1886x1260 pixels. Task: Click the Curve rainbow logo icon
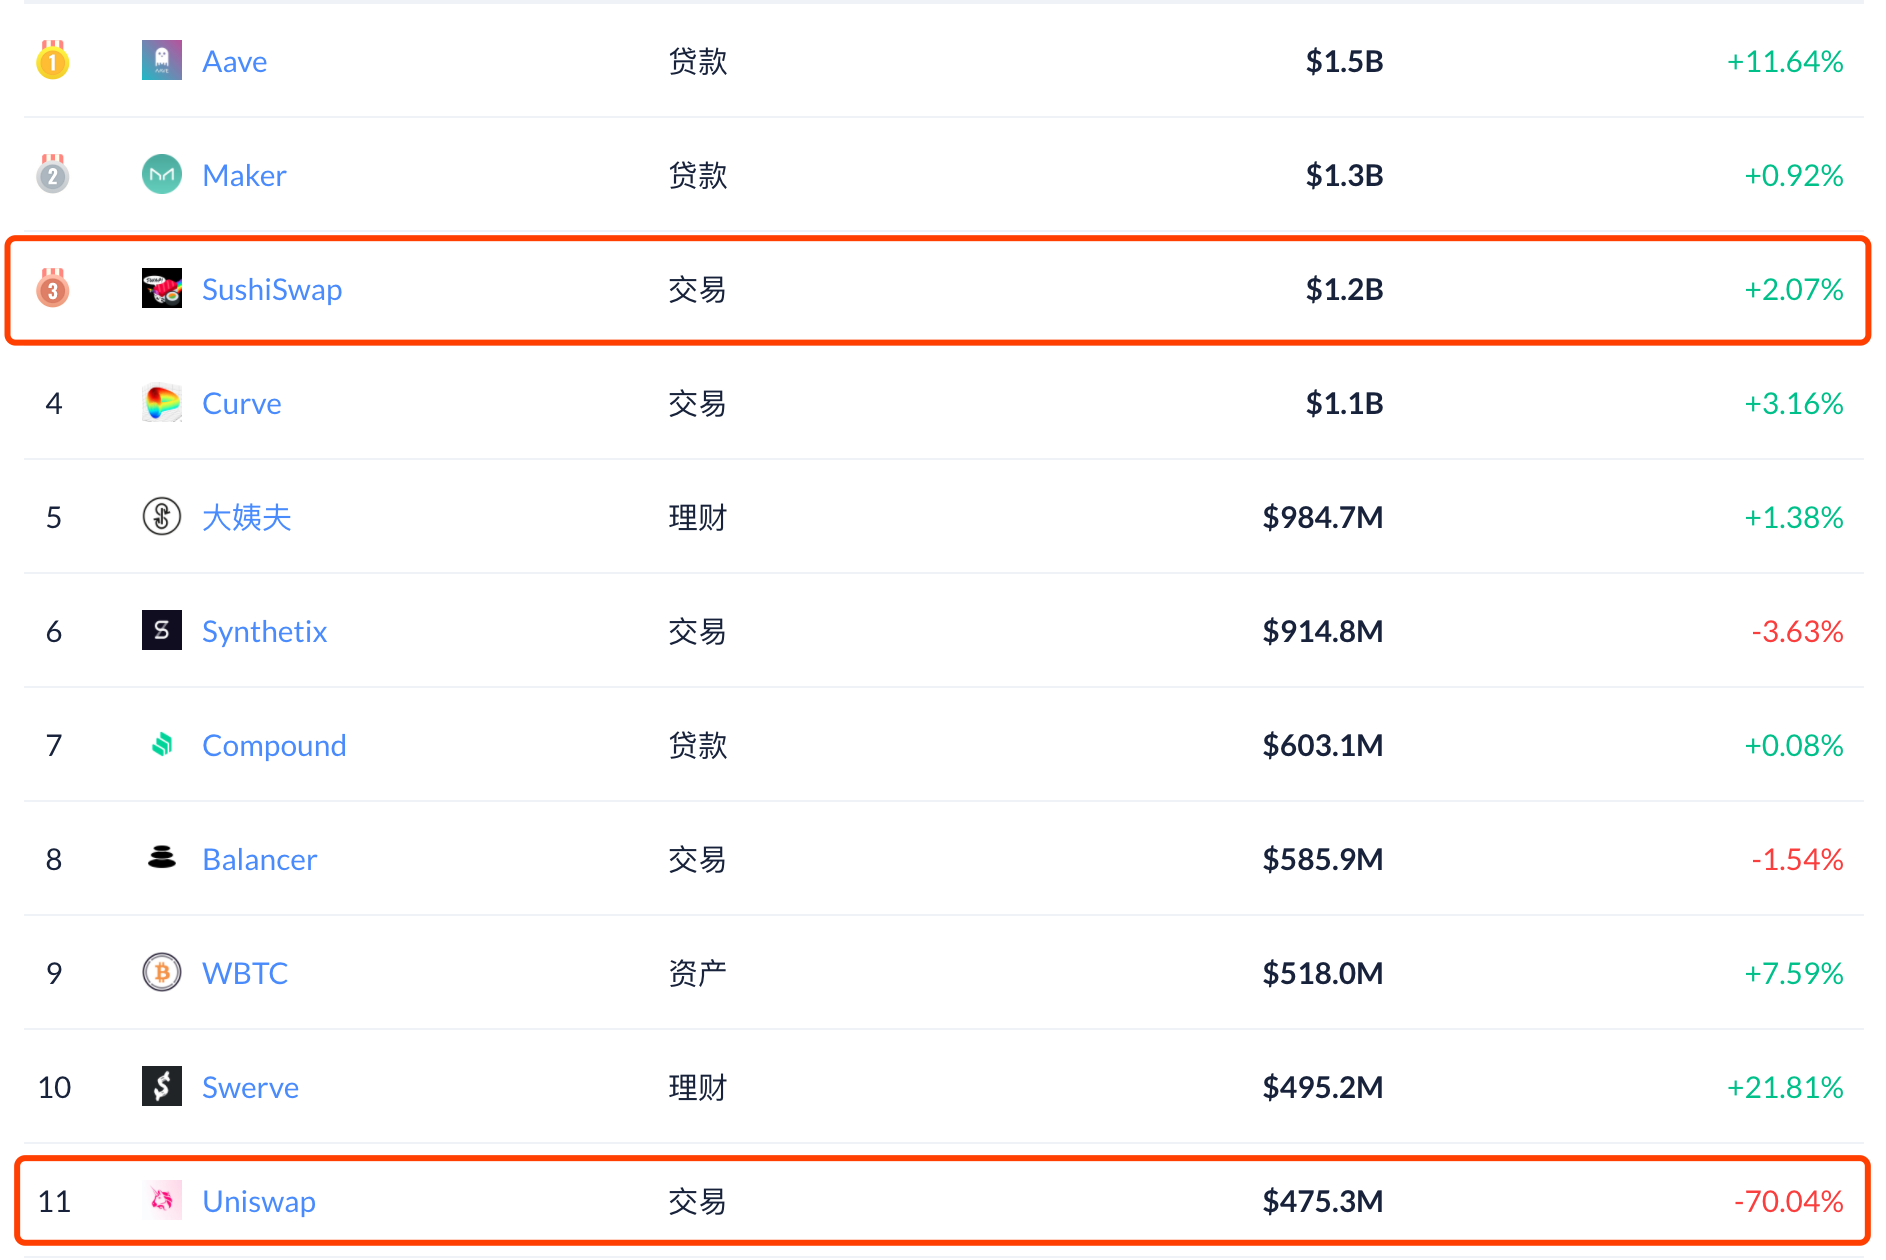pos(161,402)
